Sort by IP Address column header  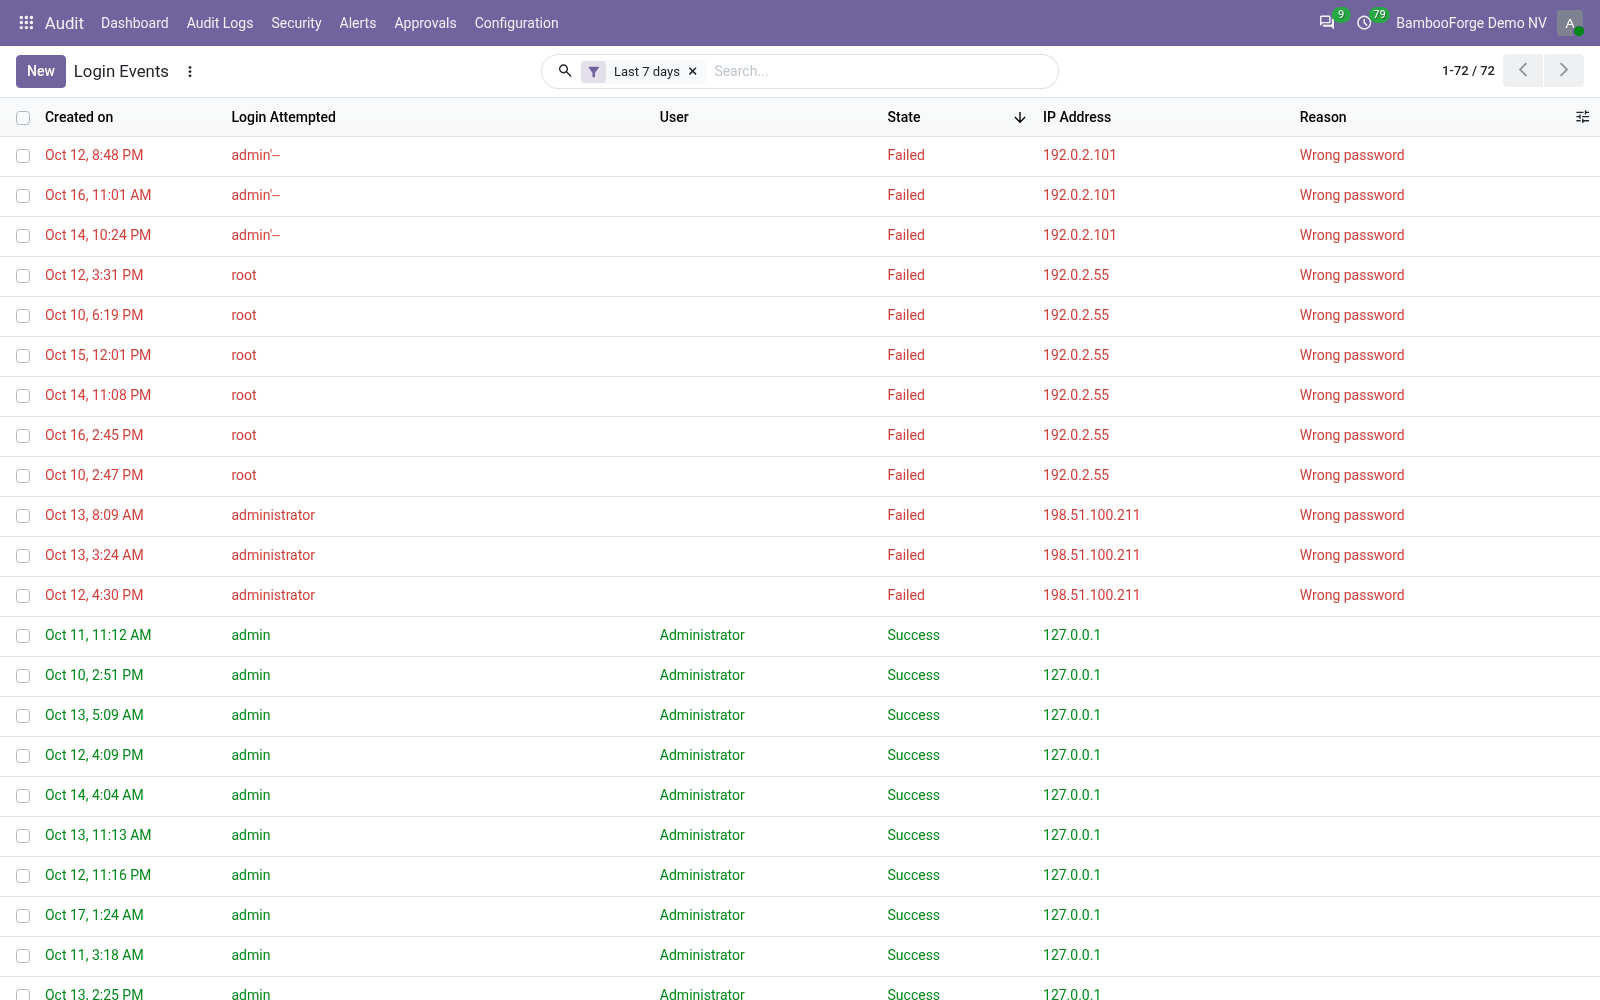(1077, 117)
